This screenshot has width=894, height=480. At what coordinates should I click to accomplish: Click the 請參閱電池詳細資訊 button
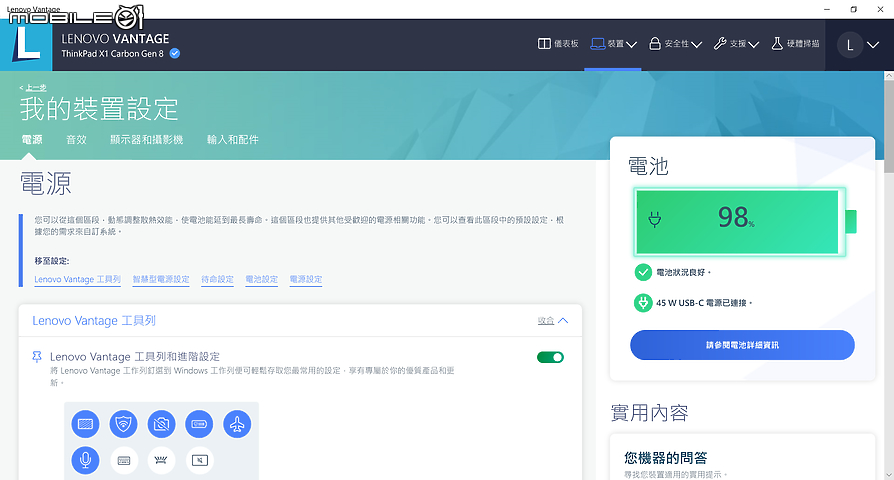742,345
